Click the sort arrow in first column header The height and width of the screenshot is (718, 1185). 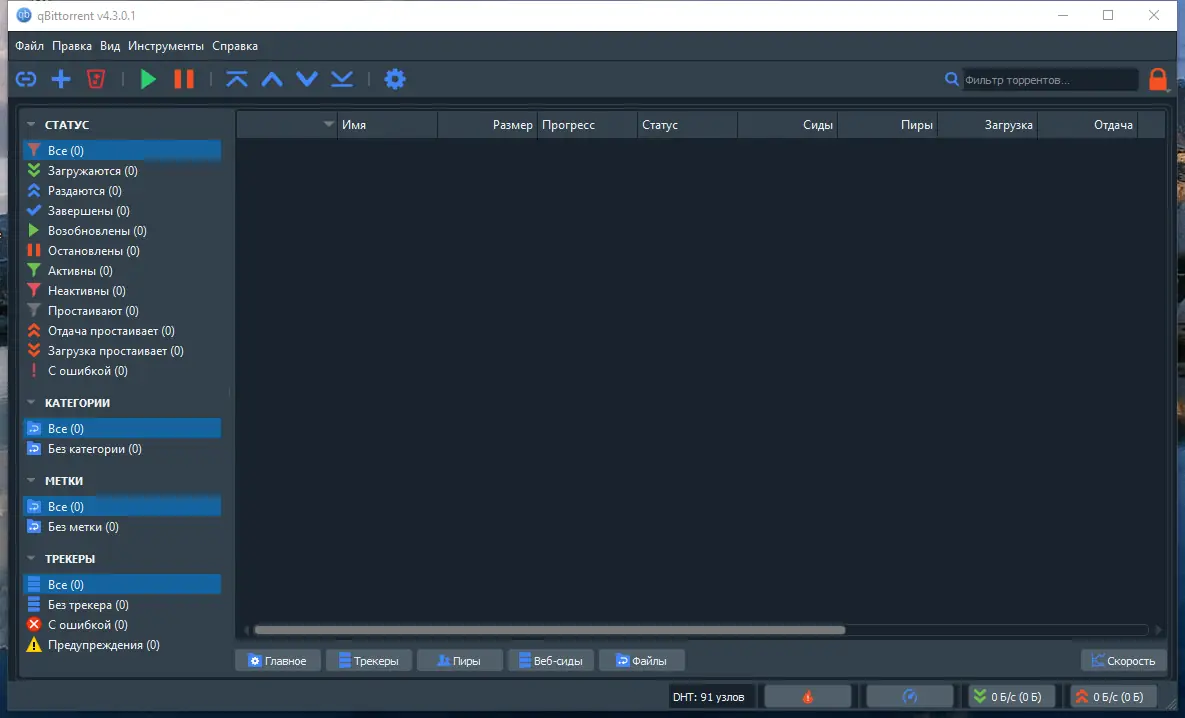328,124
